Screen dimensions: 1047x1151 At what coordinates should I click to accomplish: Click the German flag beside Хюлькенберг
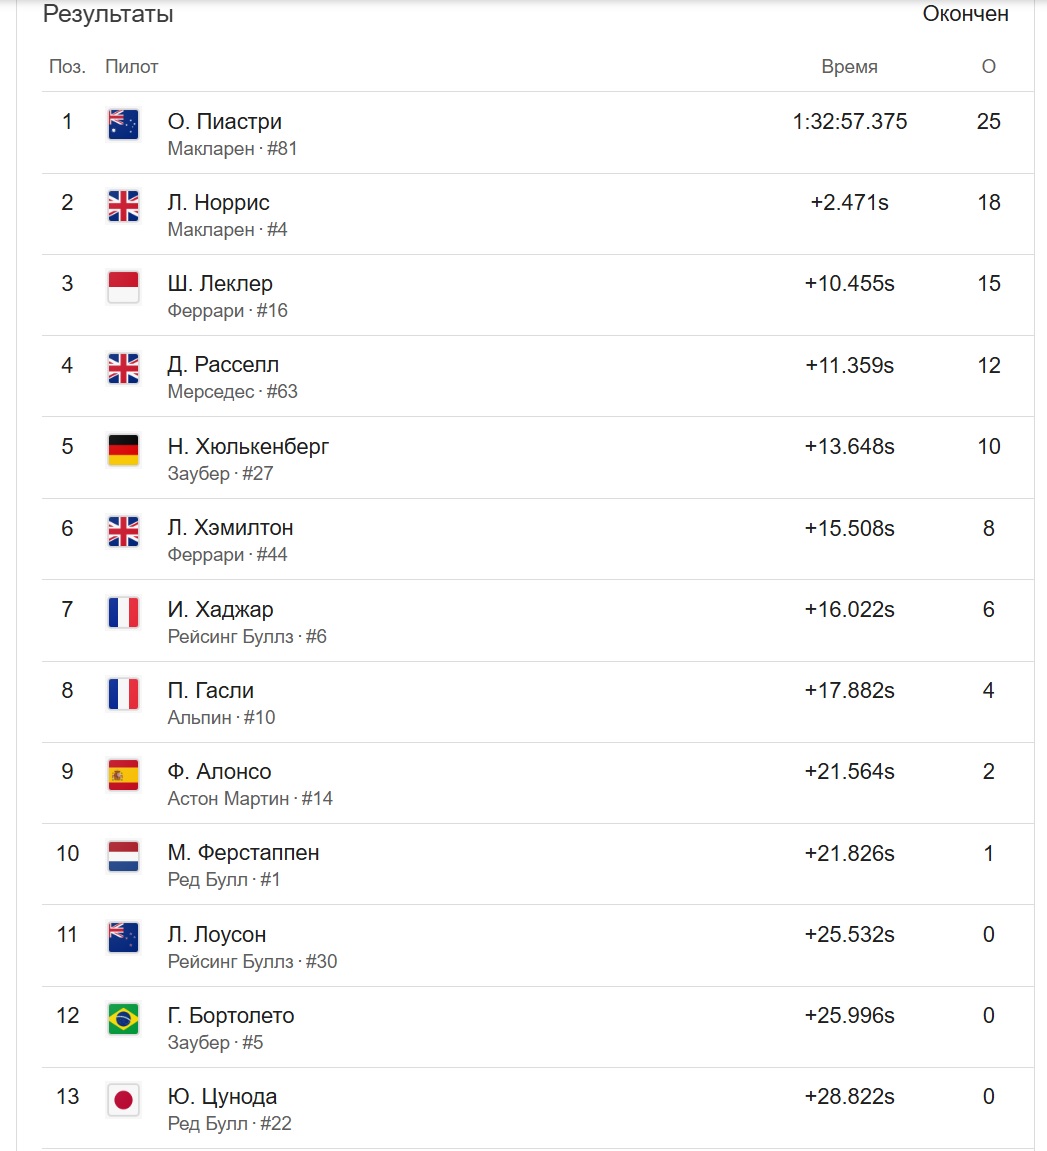point(123,450)
